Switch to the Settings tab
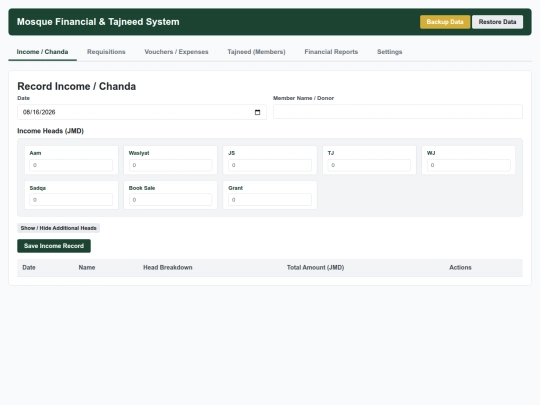Viewport: 540px width, 405px height. pos(390,52)
